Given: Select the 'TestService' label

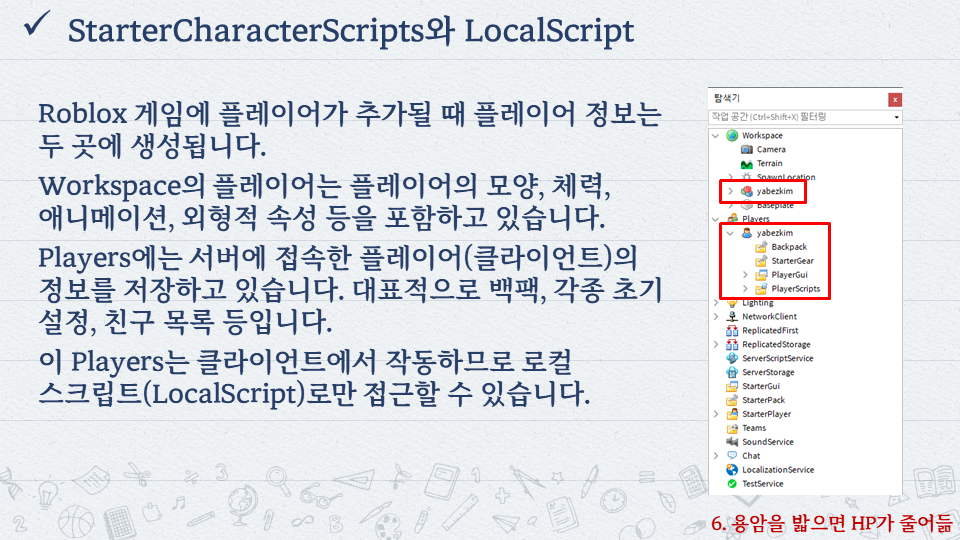Looking at the screenshot, I should (x=763, y=484).
